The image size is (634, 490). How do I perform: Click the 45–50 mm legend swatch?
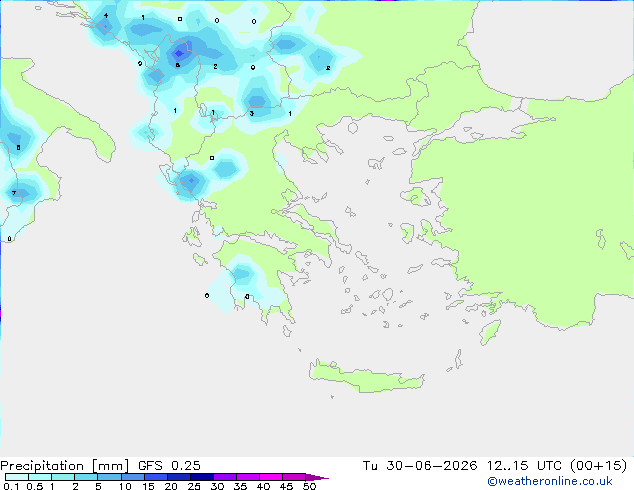(x=294, y=477)
